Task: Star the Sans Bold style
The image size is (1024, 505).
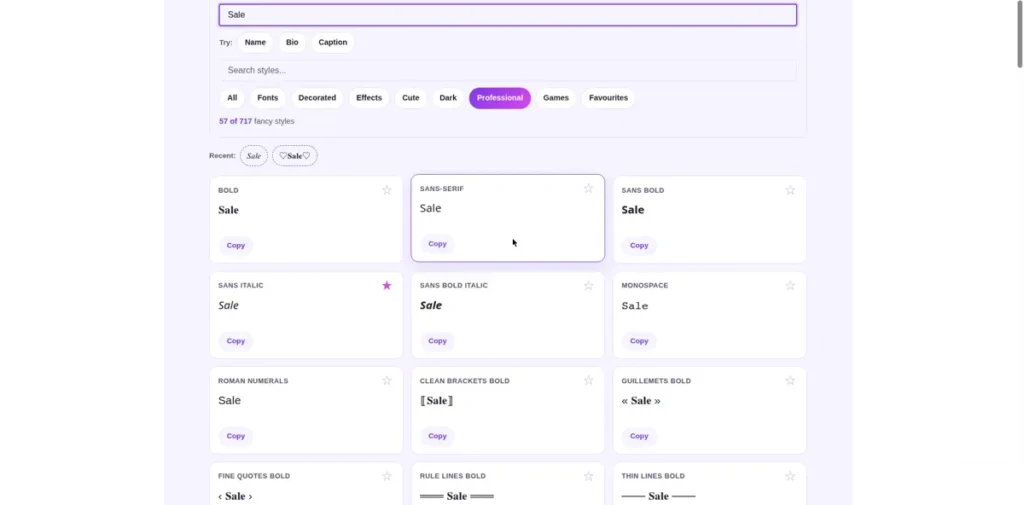Action: coord(790,190)
